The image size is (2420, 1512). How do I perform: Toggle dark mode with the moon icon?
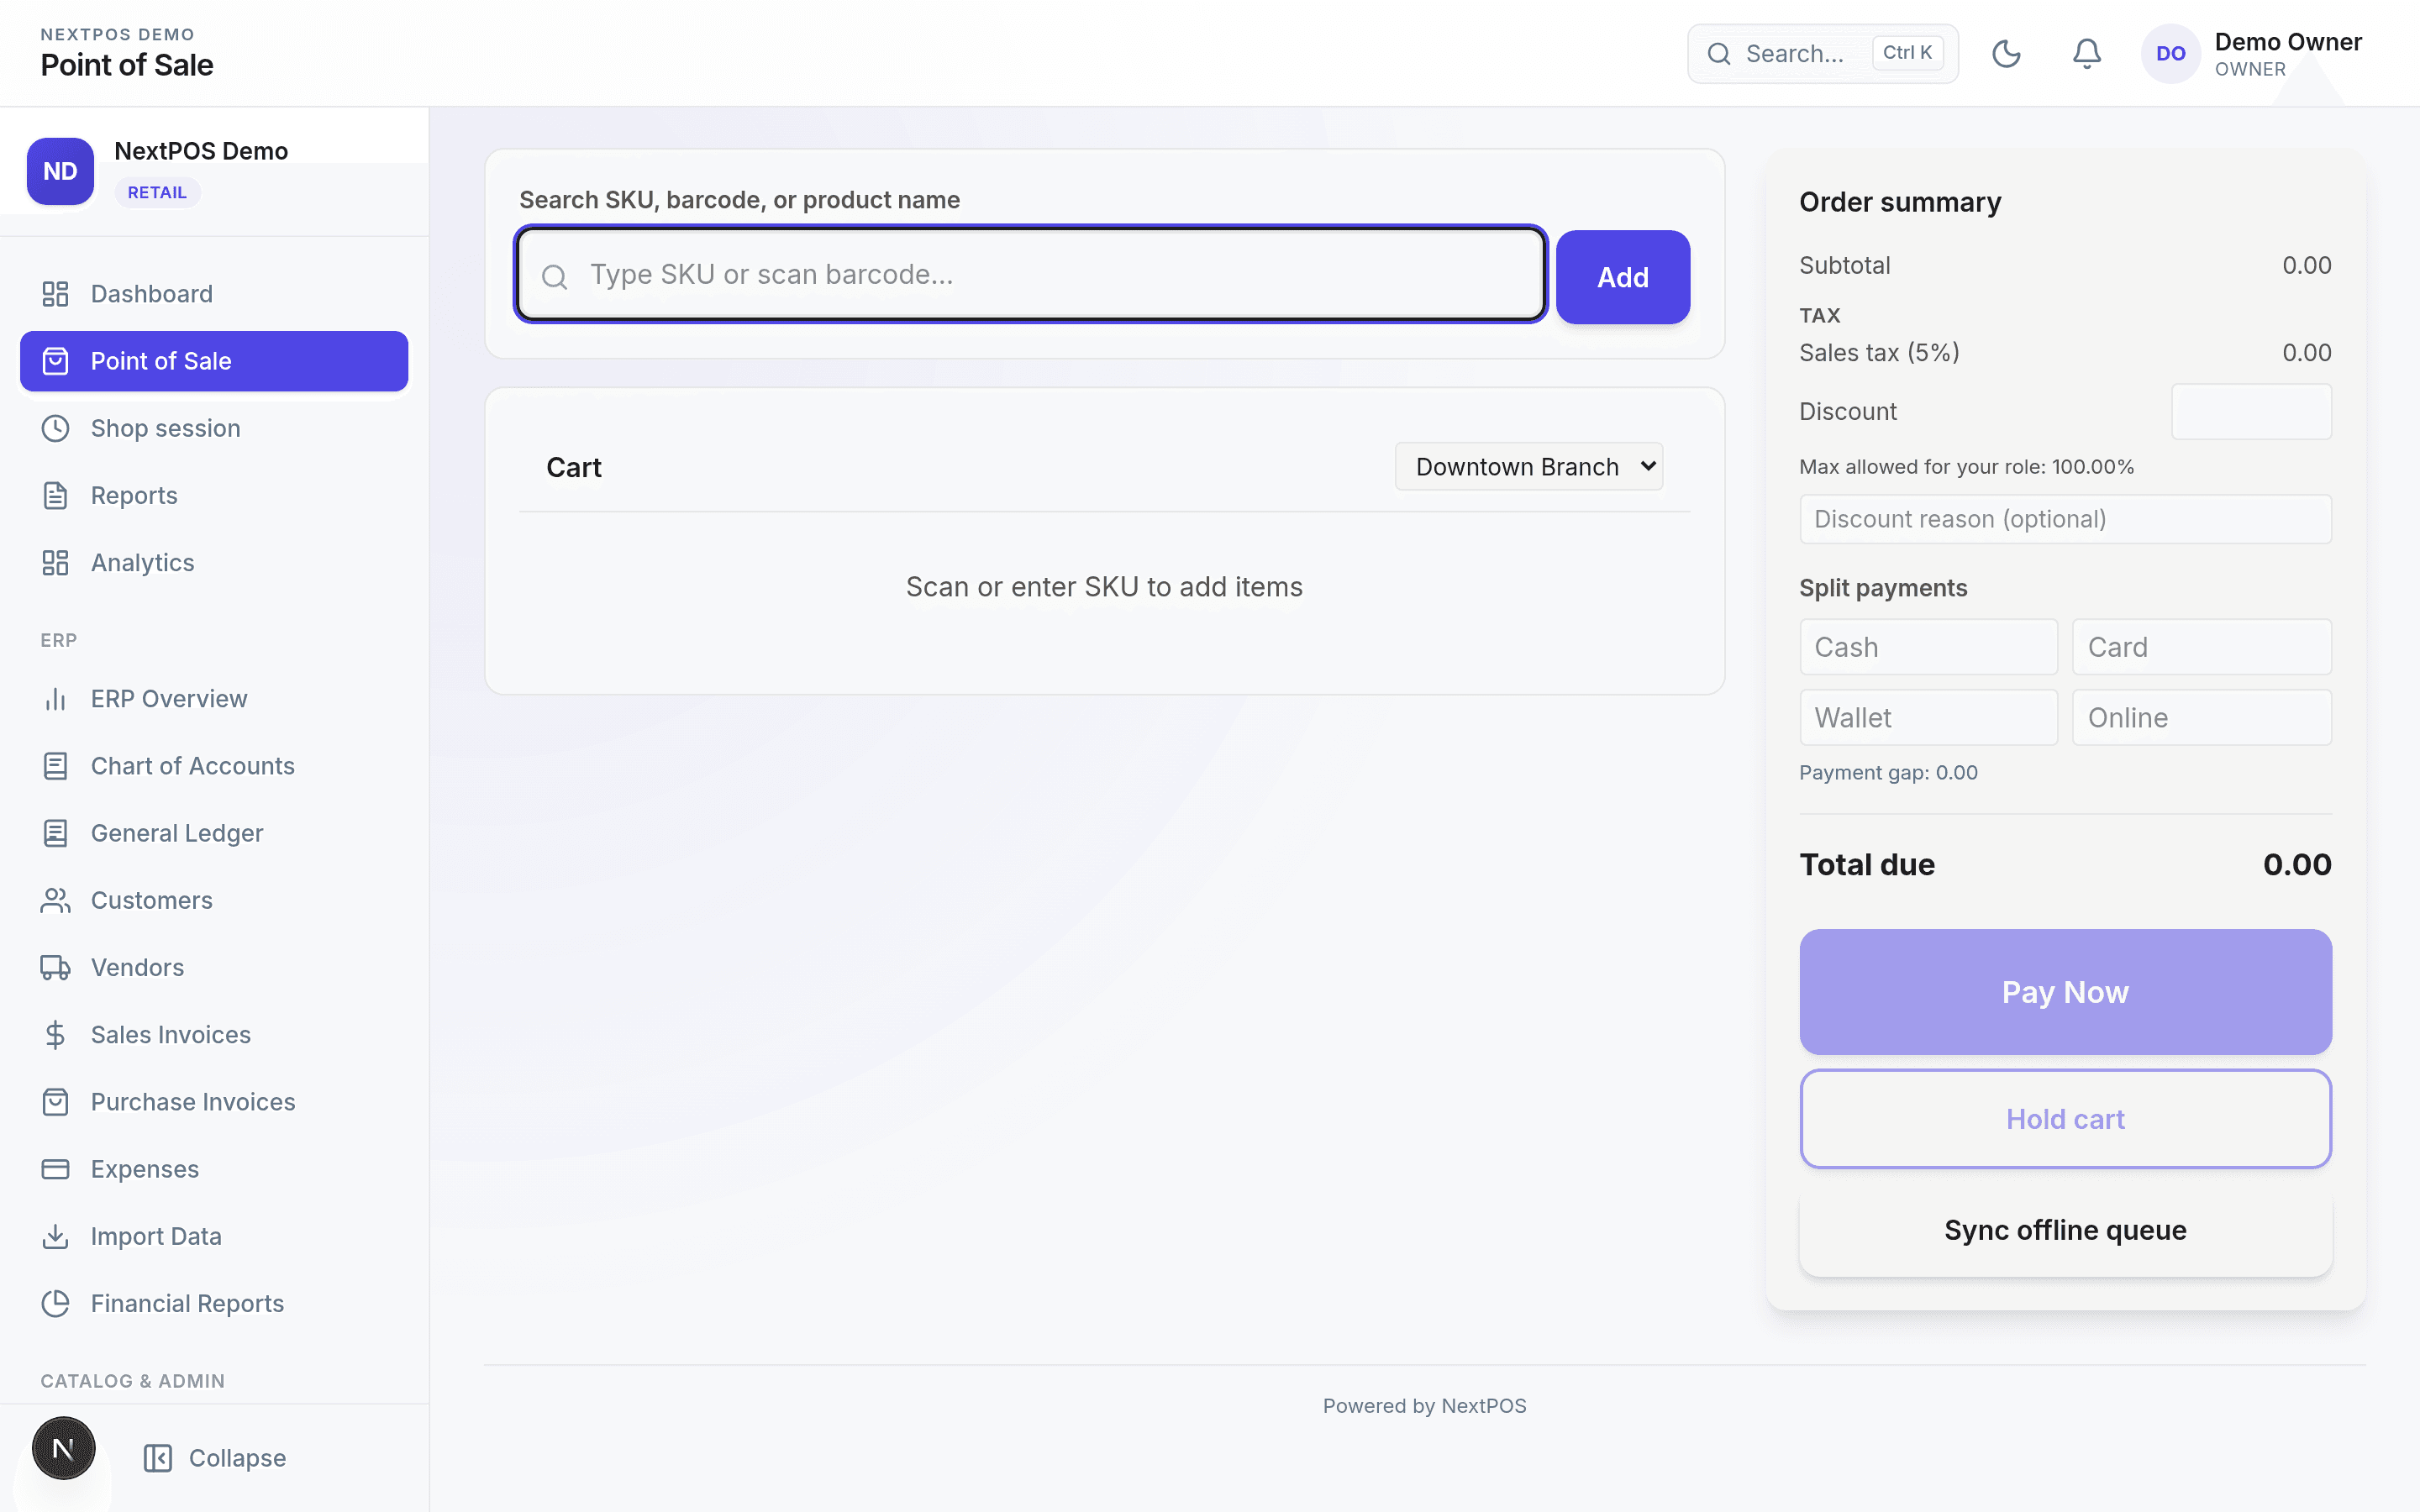click(2006, 53)
